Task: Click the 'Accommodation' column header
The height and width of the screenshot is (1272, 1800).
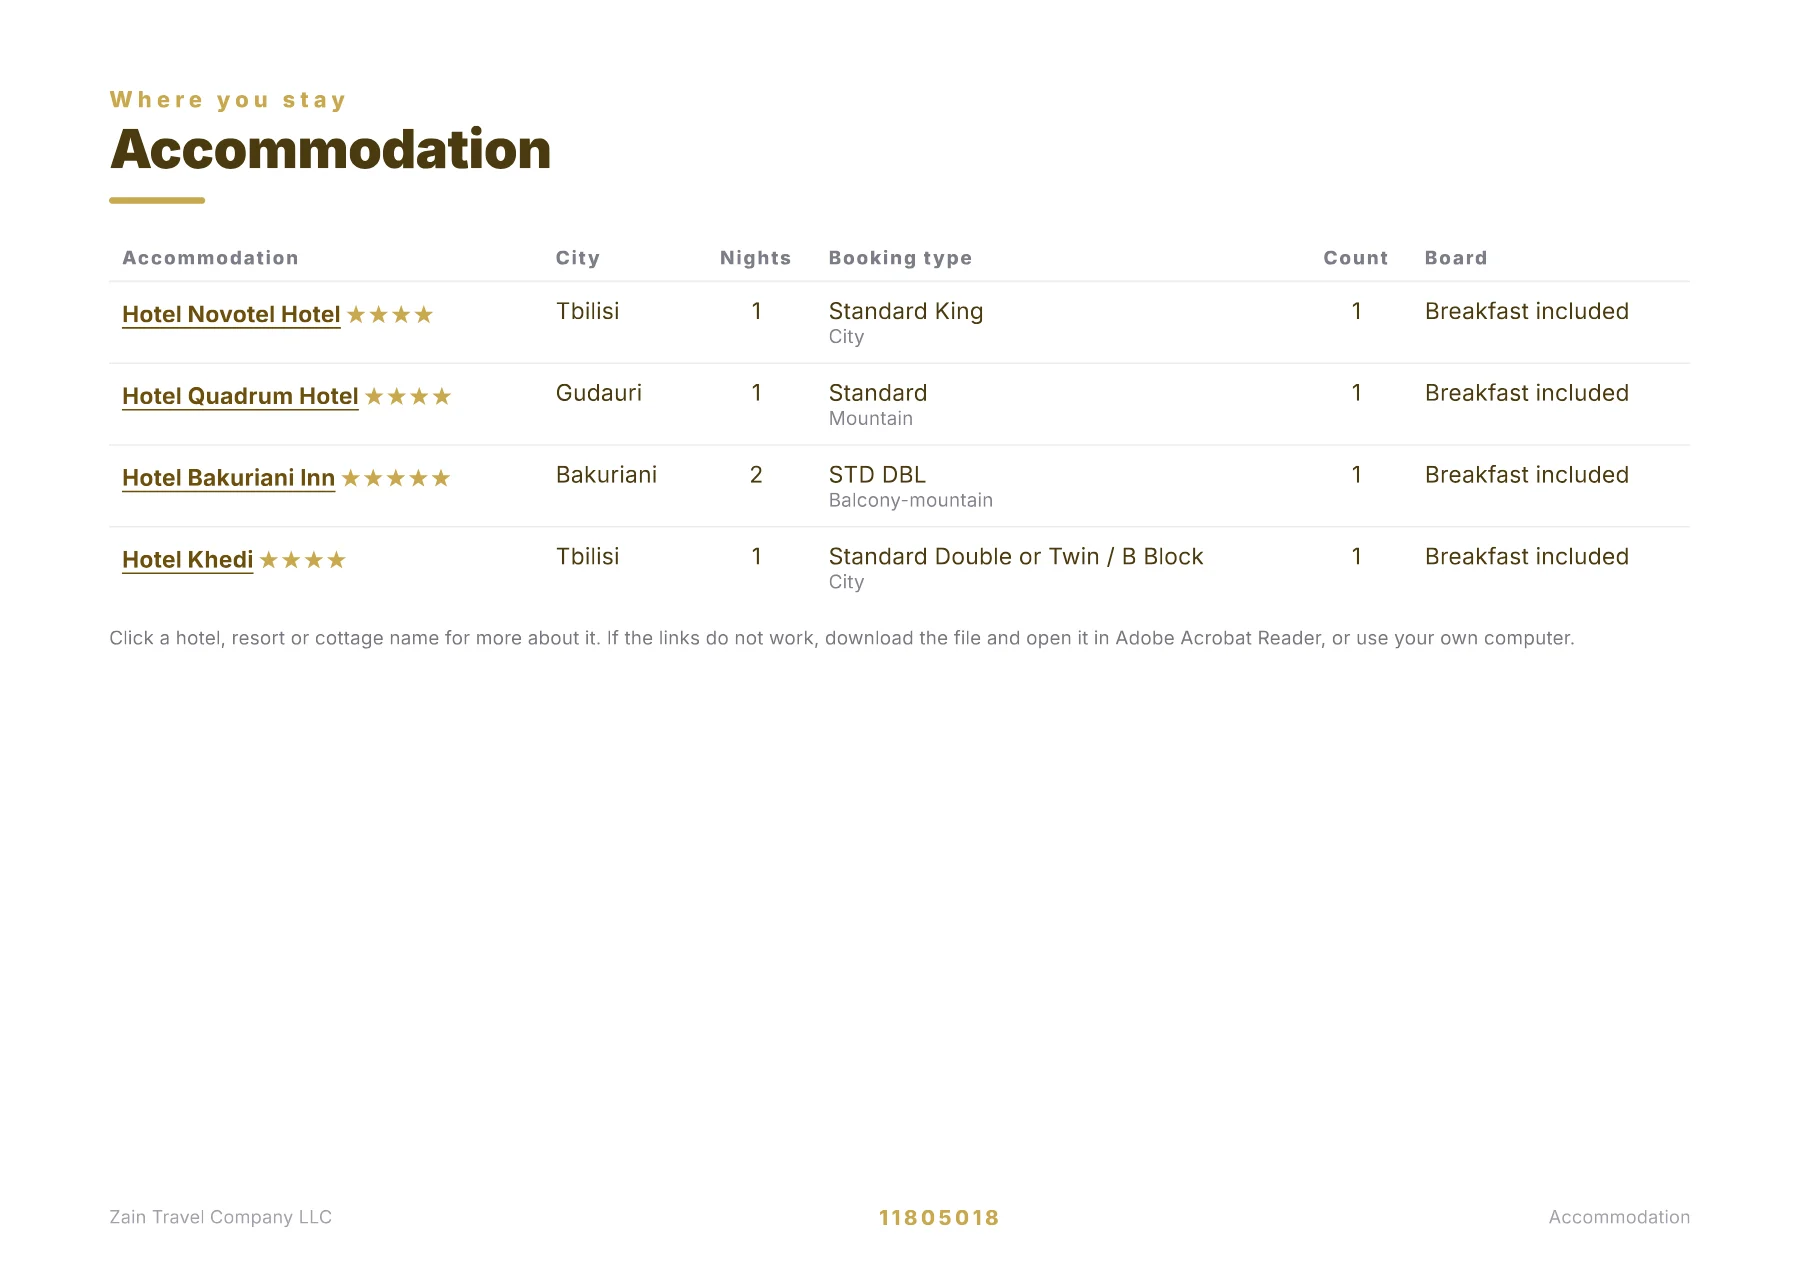Action: click(210, 258)
